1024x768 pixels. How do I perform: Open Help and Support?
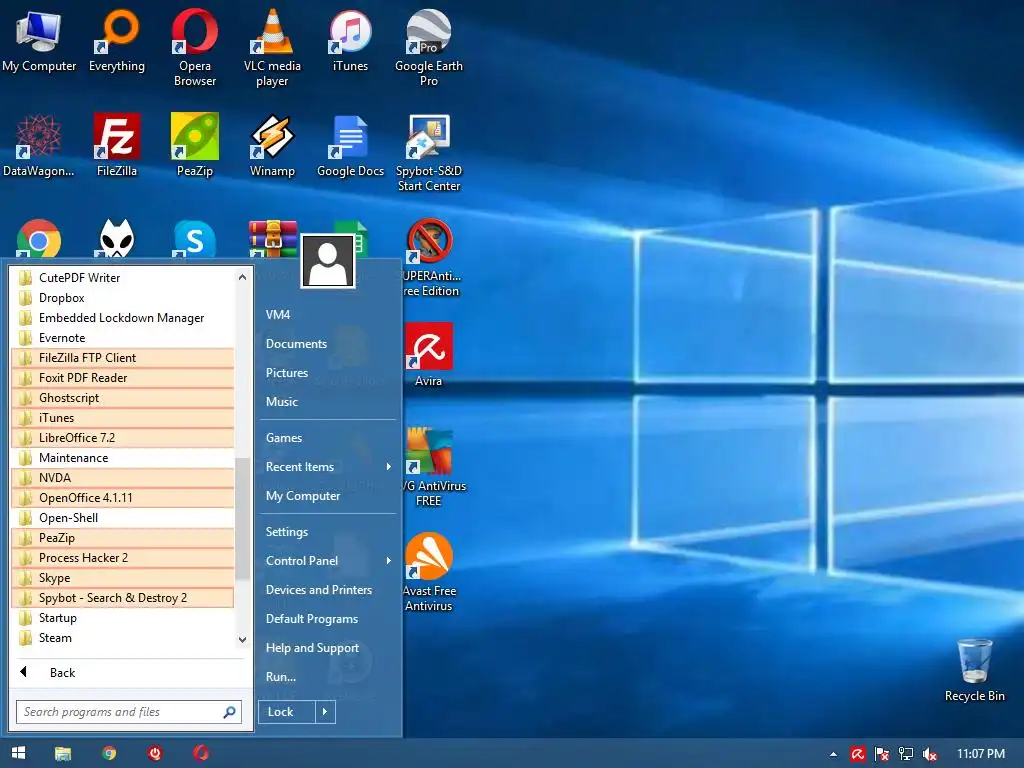coord(327,648)
